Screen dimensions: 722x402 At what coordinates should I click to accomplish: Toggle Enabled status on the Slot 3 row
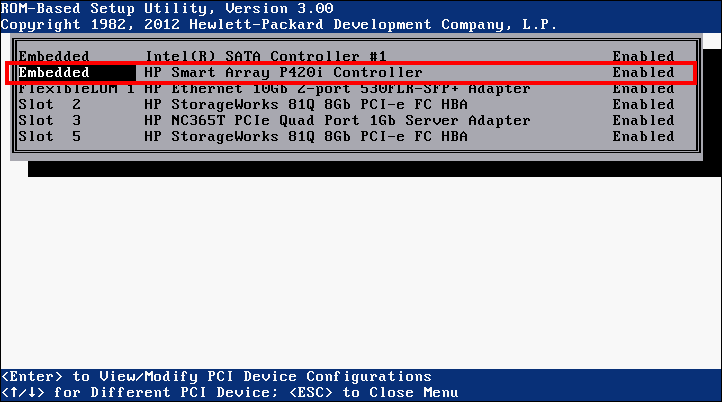(x=643, y=120)
